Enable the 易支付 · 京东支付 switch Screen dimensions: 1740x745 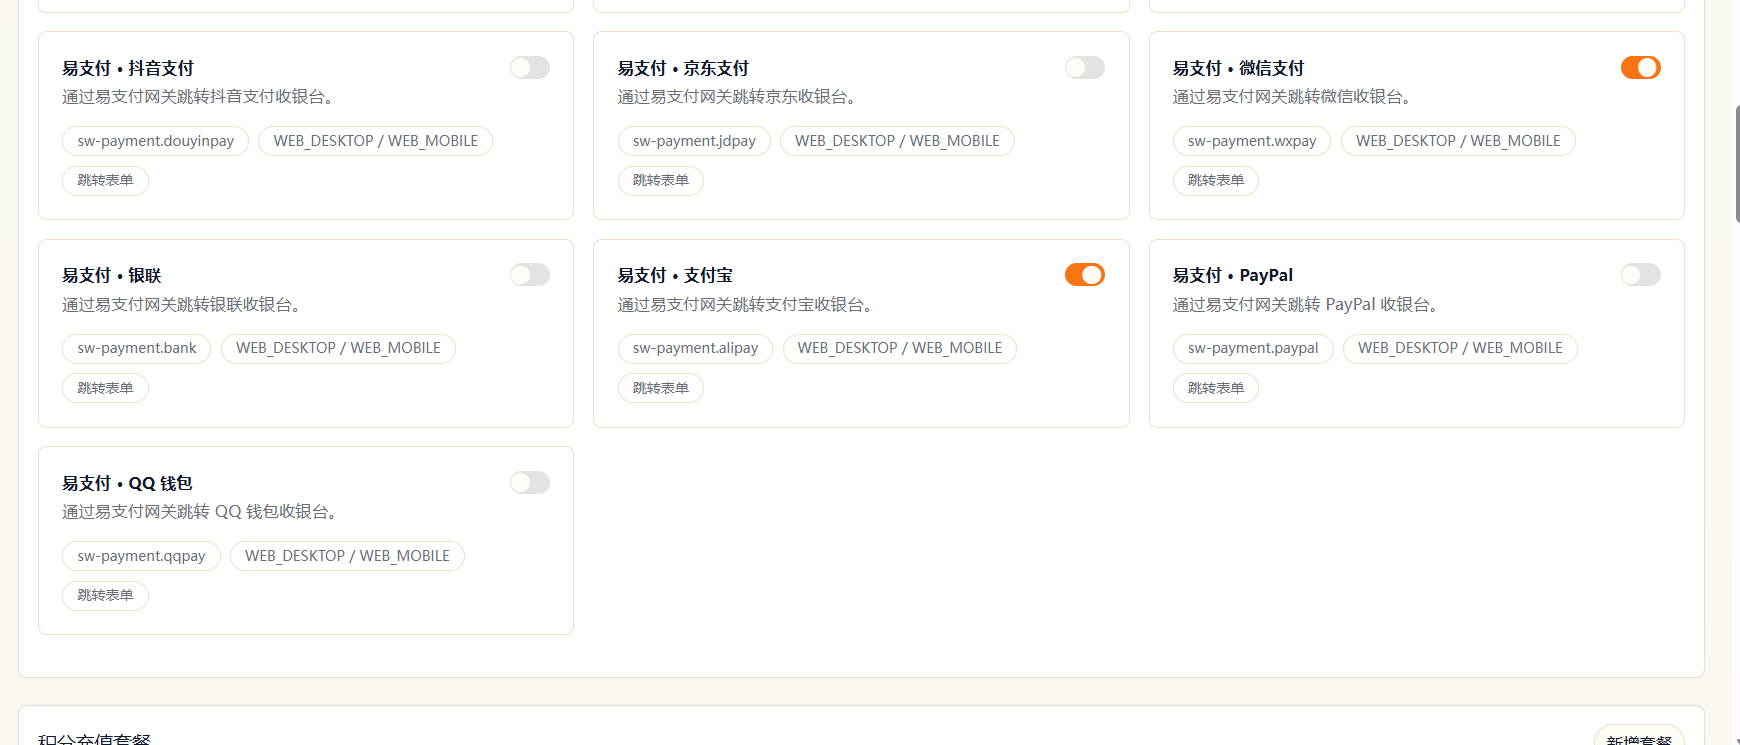click(1085, 67)
